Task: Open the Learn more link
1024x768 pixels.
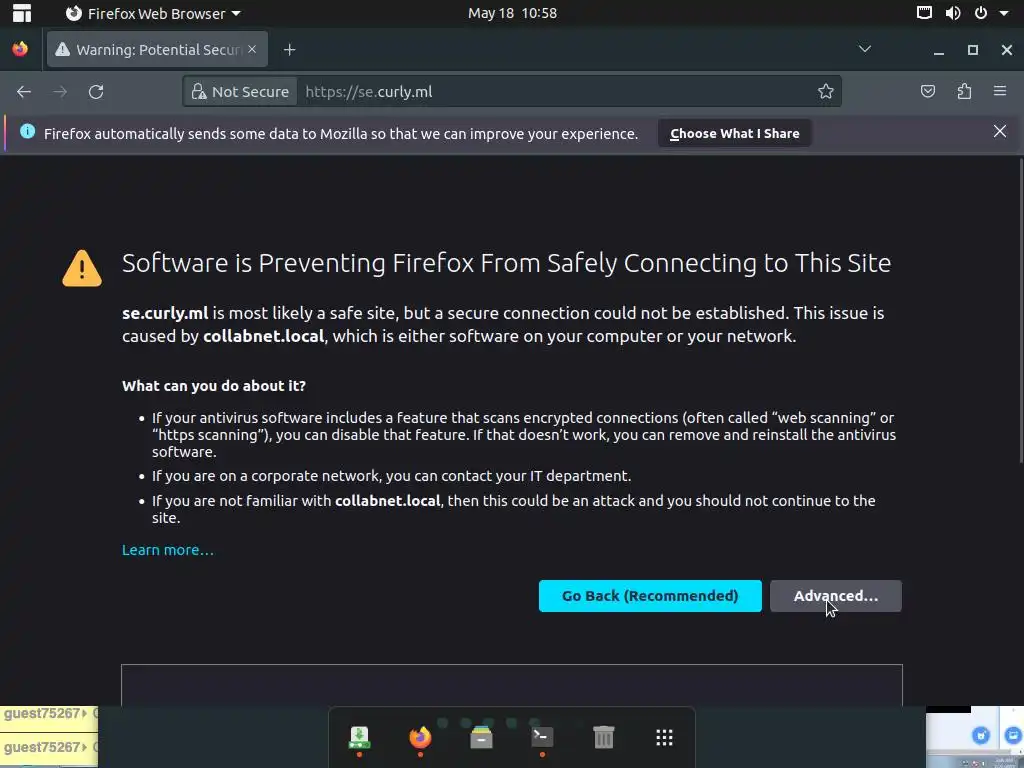Action: (x=168, y=550)
